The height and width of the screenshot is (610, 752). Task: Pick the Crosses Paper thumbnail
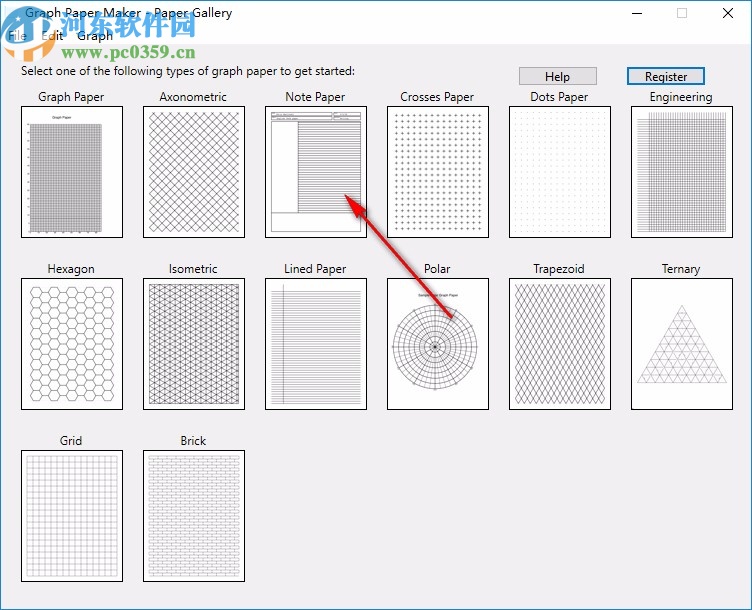(438, 172)
